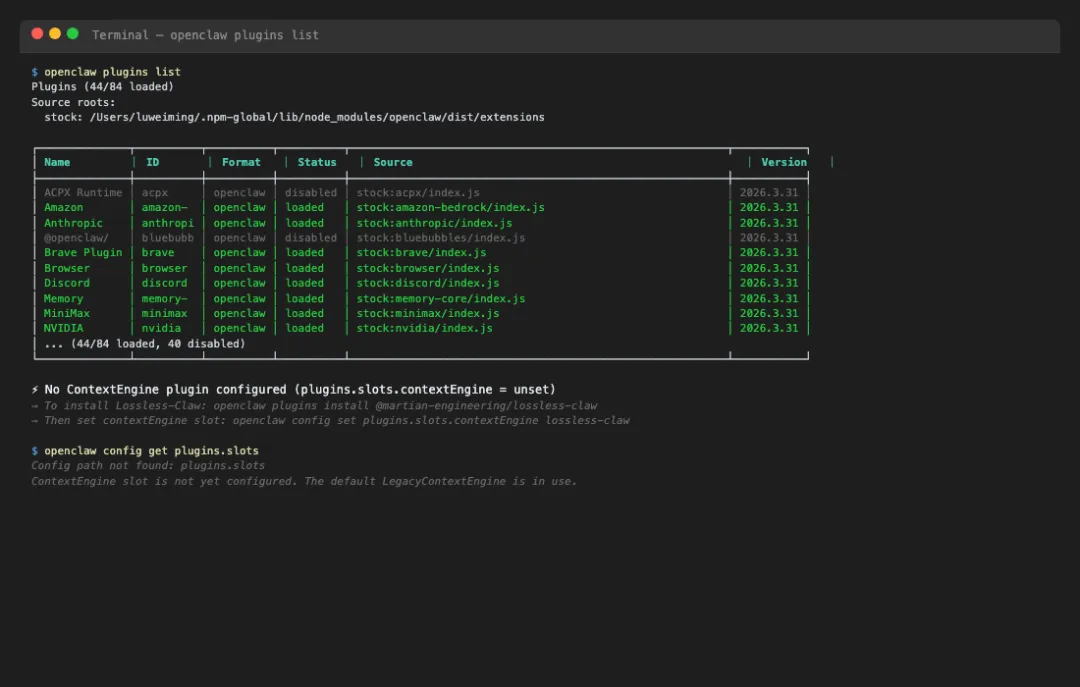Image resolution: width=1080 pixels, height=687 pixels.
Task: Click the 'Discord' plugin name
Action: 67,283
